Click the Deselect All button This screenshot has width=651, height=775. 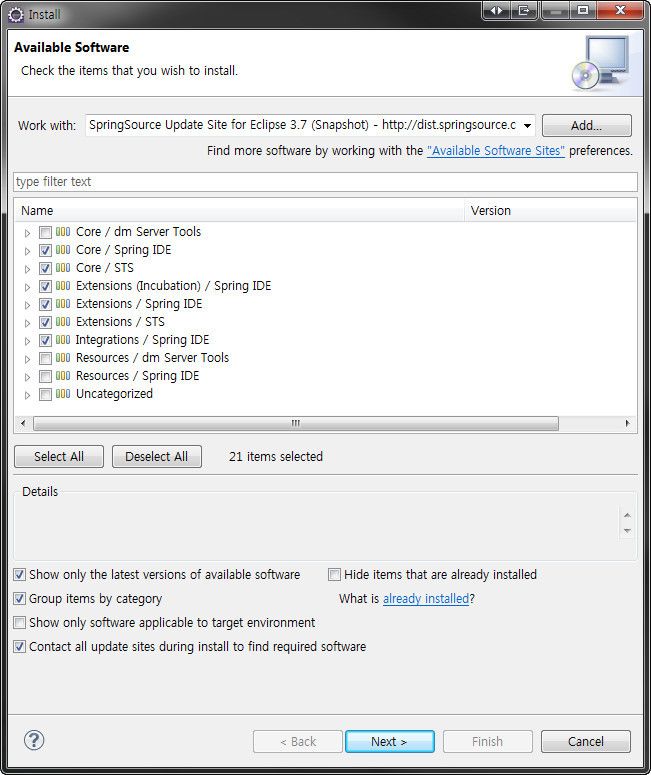(x=157, y=456)
